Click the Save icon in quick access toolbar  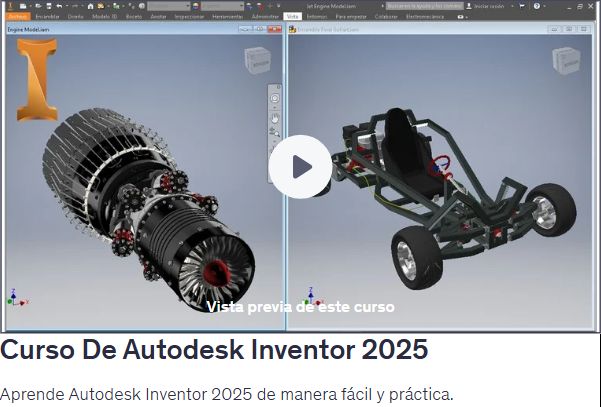pyautogui.click(x=49, y=6)
